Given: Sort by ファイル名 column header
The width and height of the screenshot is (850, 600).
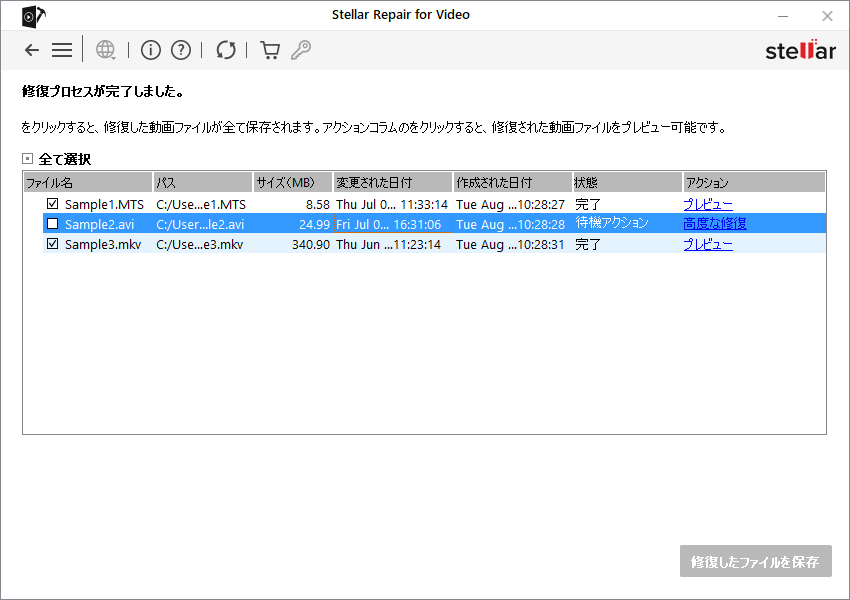Looking at the screenshot, I should click(88, 183).
